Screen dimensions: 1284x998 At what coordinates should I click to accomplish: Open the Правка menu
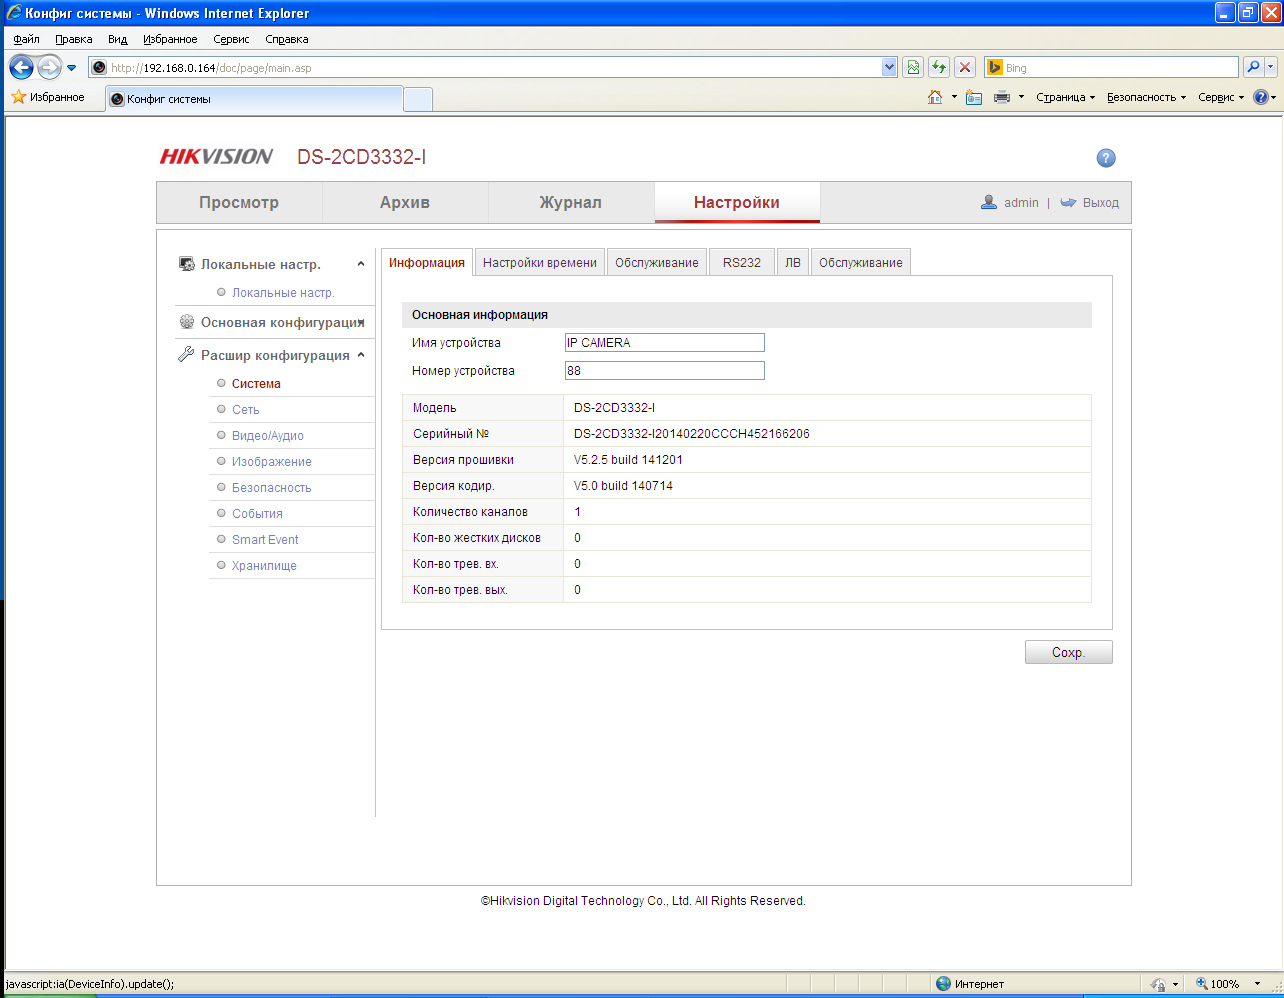(x=73, y=39)
